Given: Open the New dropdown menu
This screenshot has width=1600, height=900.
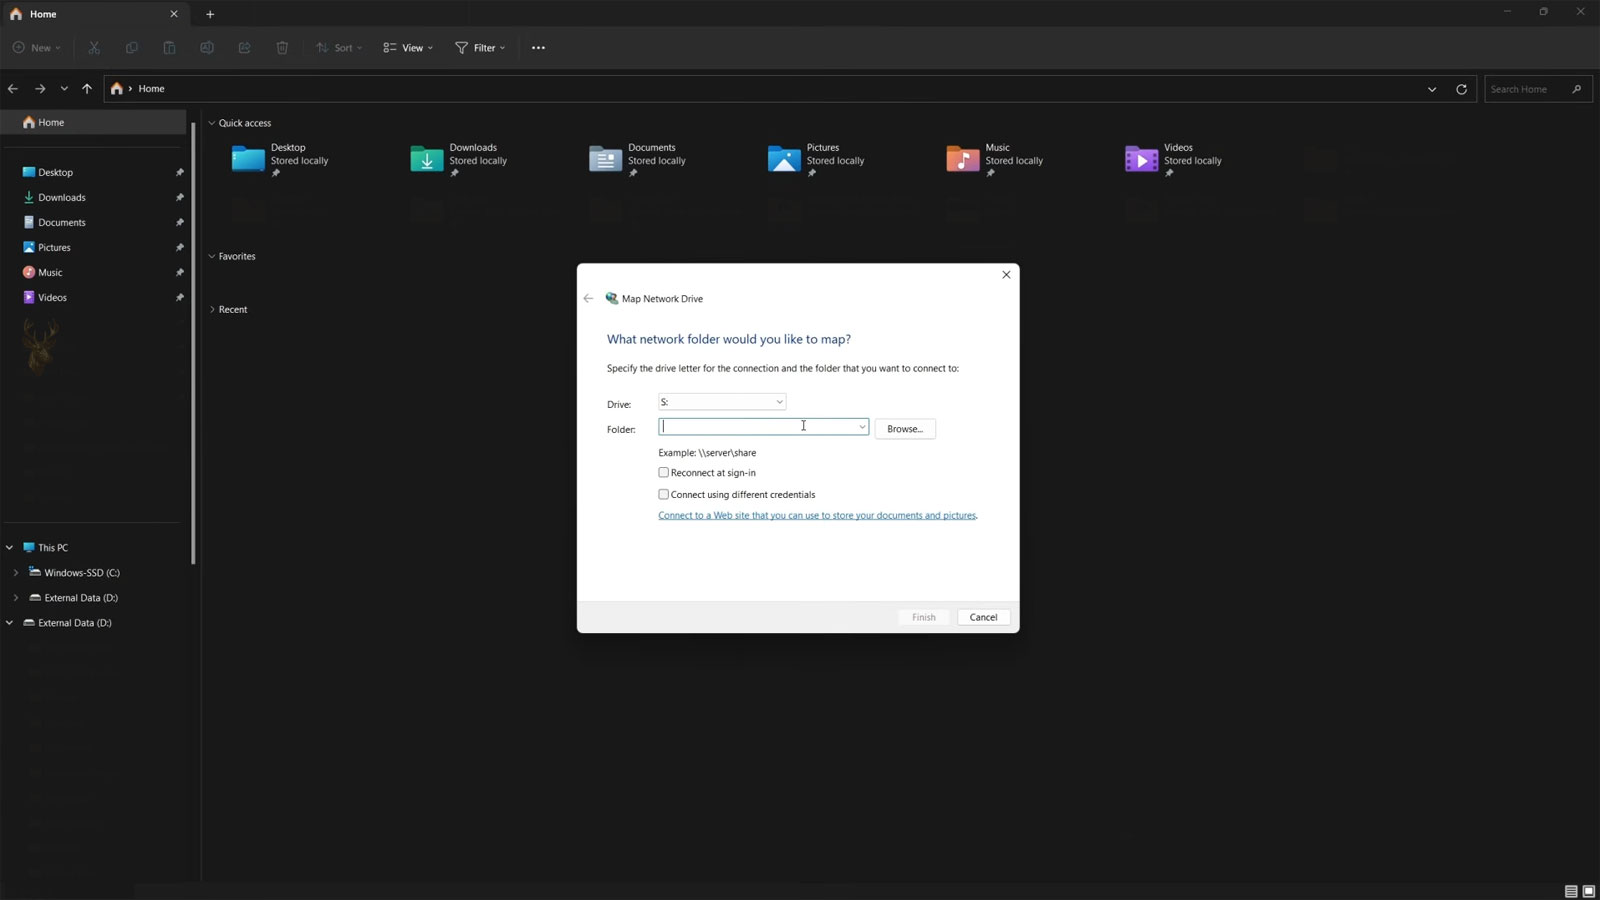Looking at the screenshot, I should point(37,48).
